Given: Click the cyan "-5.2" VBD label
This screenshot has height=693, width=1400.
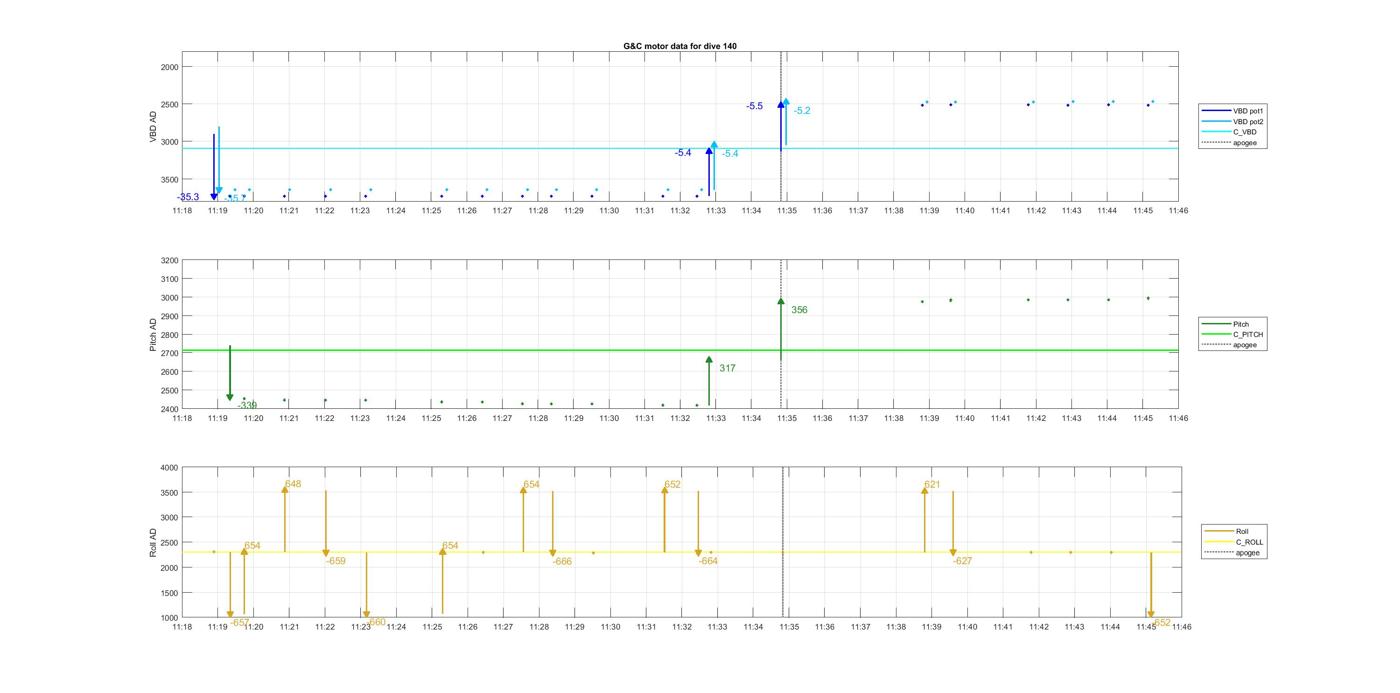Looking at the screenshot, I should click(802, 111).
